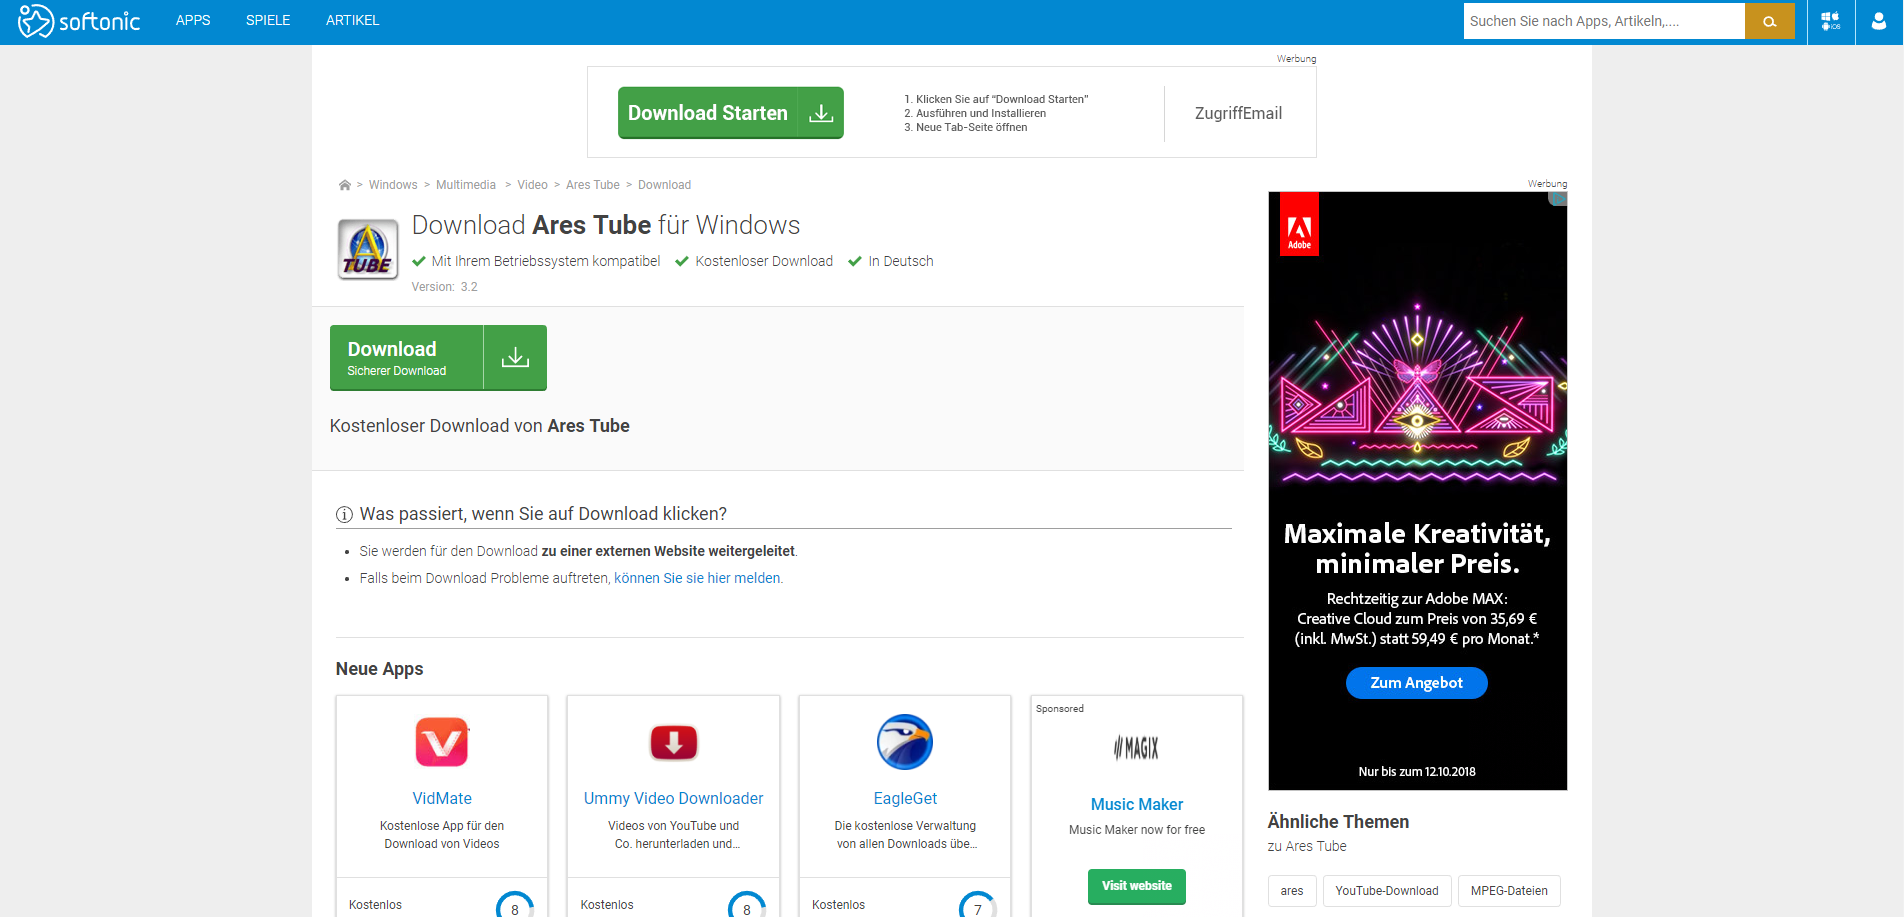Click Zum Angebot in Adobe ad

[1416, 683]
